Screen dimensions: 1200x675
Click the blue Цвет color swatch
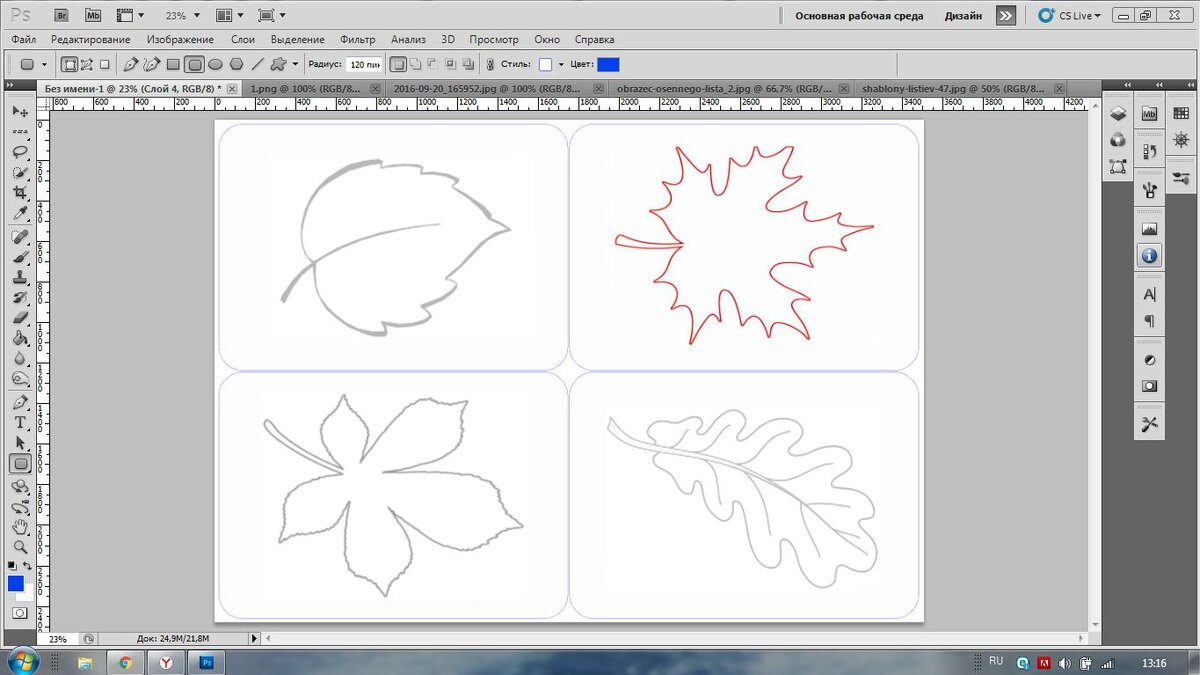(608, 64)
